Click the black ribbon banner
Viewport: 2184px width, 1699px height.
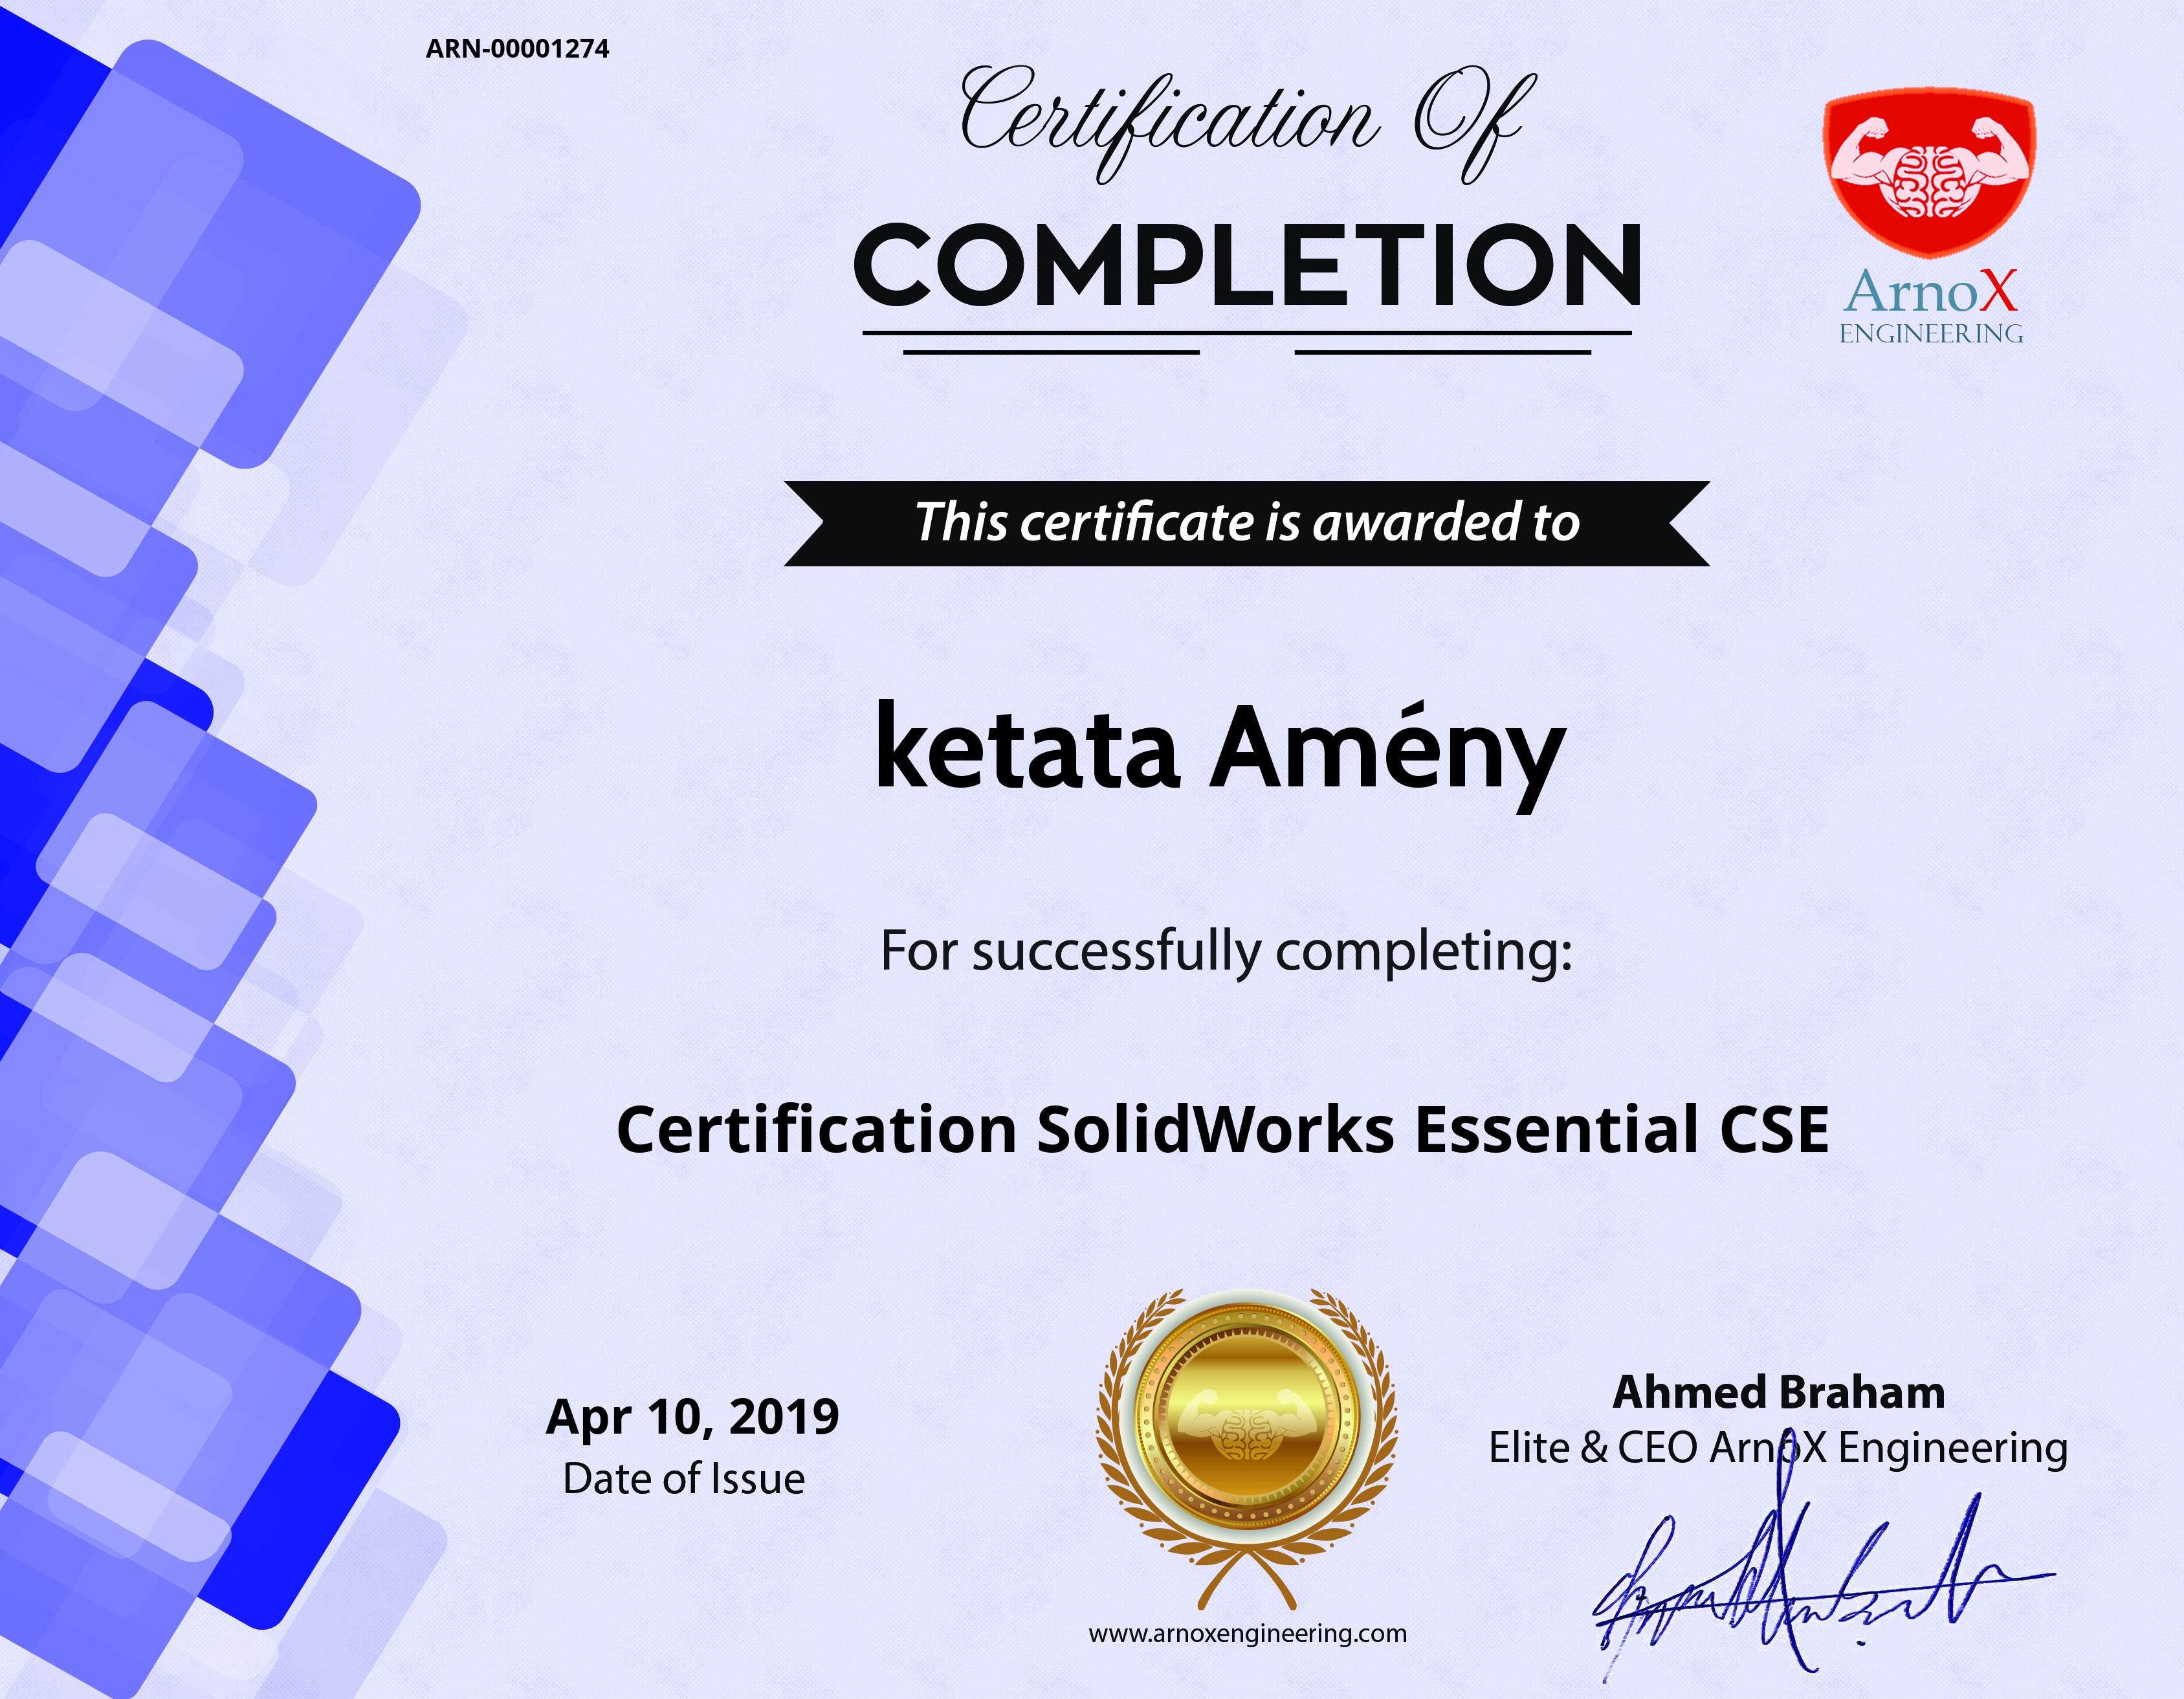(1246, 523)
